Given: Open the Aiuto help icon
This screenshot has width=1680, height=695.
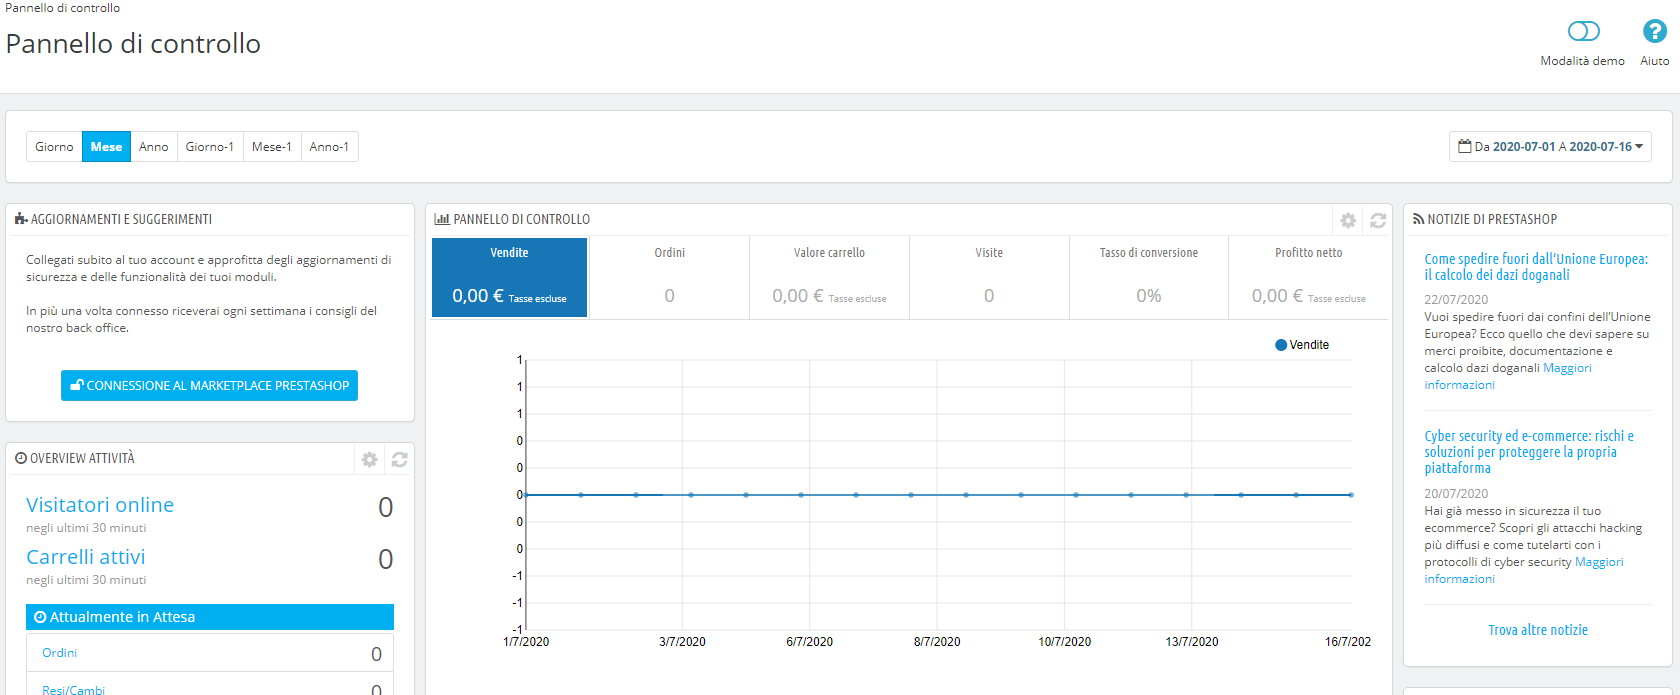Looking at the screenshot, I should pyautogui.click(x=1654, y=32).
